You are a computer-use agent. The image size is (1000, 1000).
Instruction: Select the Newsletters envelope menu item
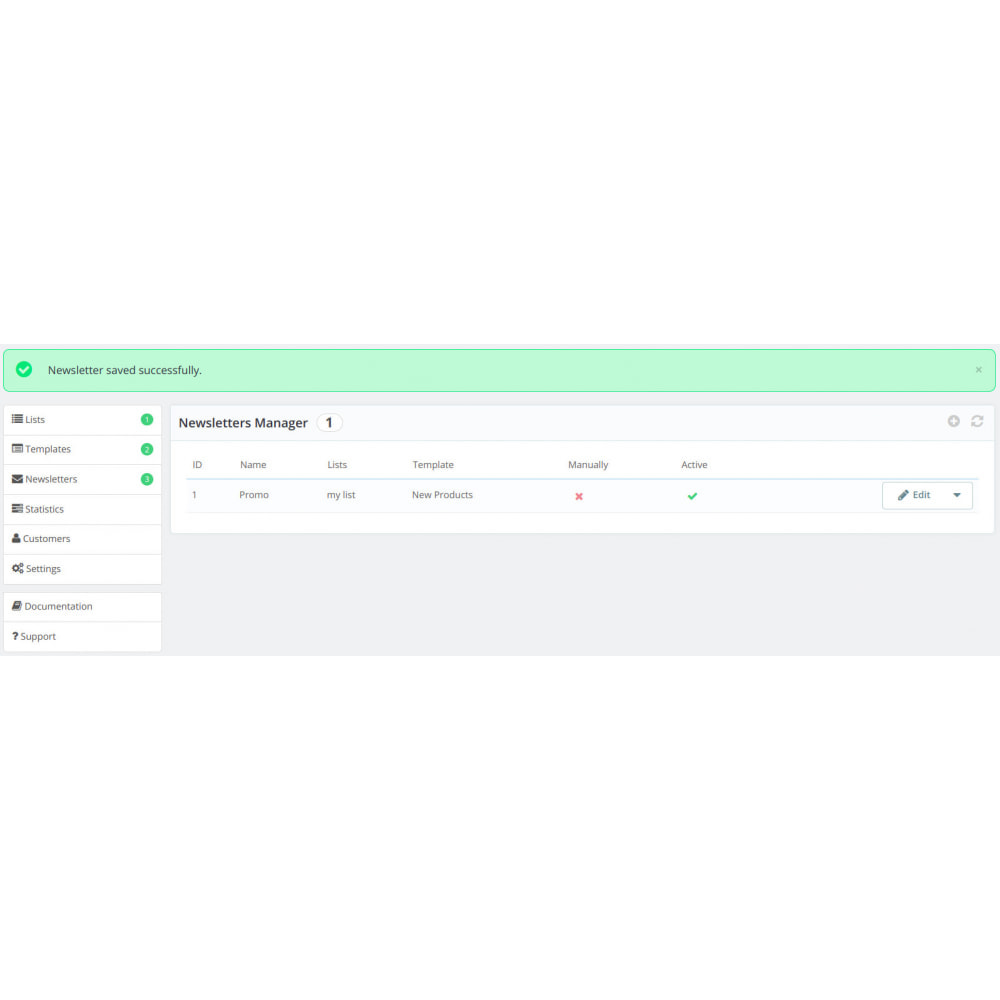click(x=50, y=479)
